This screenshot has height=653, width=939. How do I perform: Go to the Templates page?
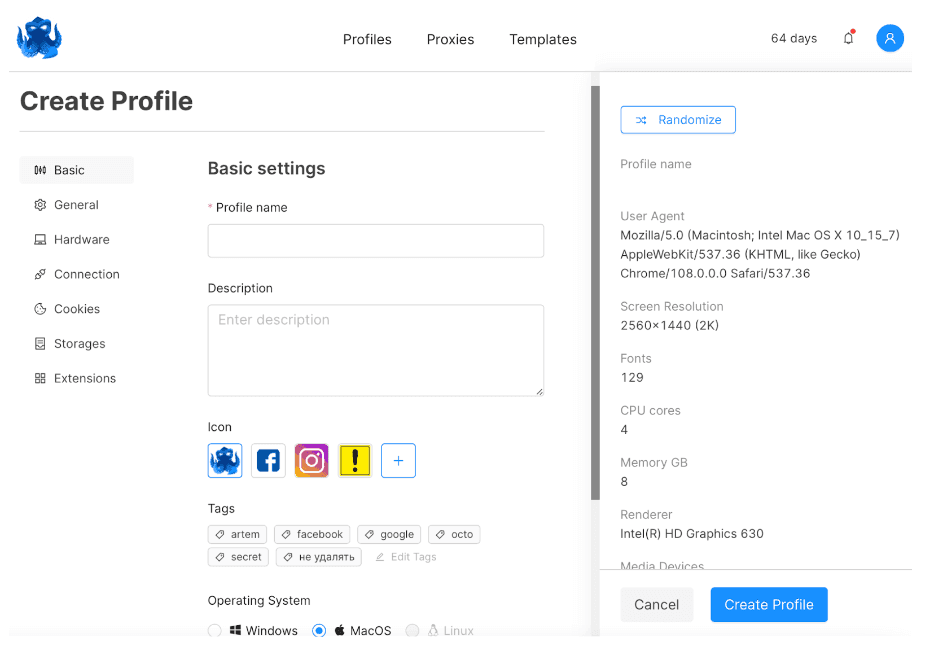(x=542, y=39)
